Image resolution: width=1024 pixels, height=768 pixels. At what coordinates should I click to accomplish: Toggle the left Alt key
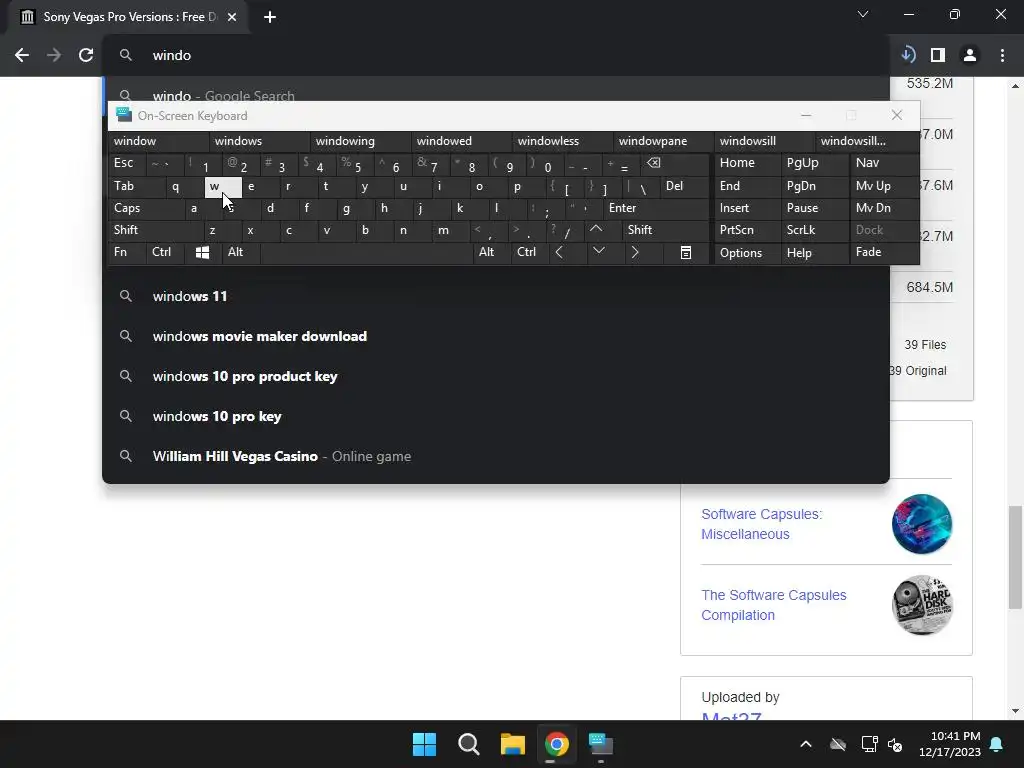click(240, 252)
